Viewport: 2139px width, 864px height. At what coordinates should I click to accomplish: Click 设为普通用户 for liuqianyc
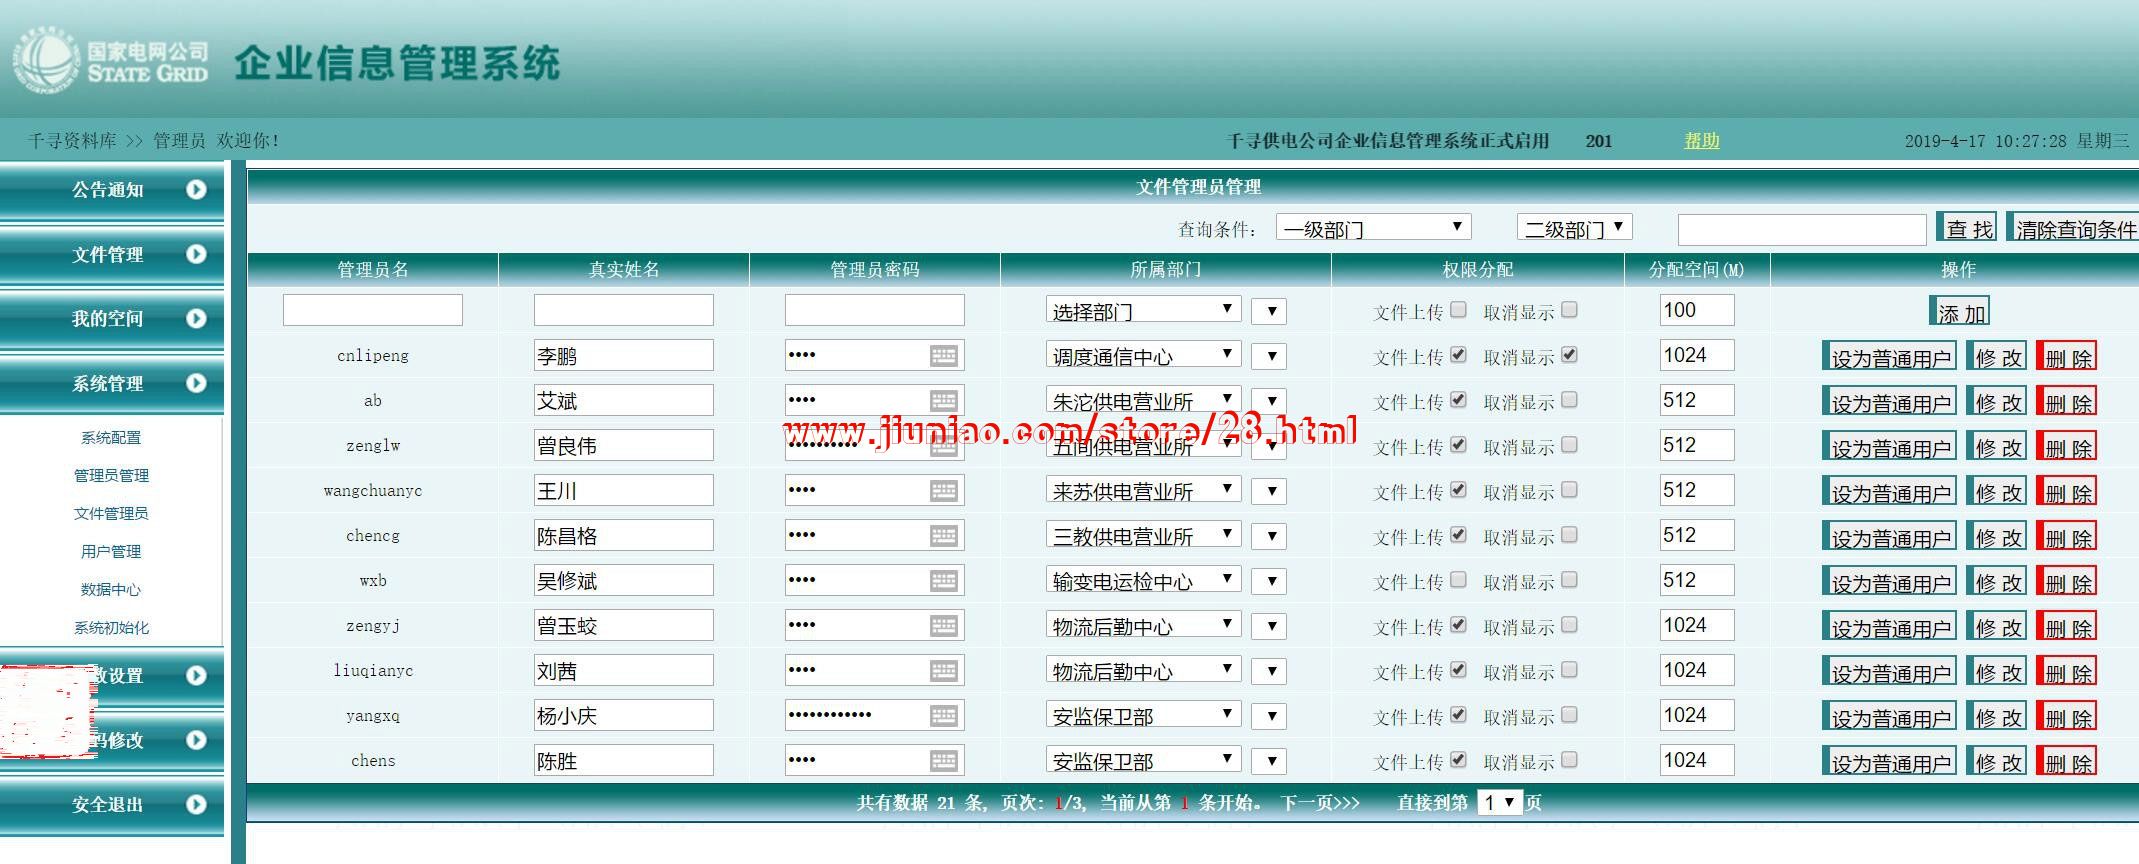pos(1890,672)
